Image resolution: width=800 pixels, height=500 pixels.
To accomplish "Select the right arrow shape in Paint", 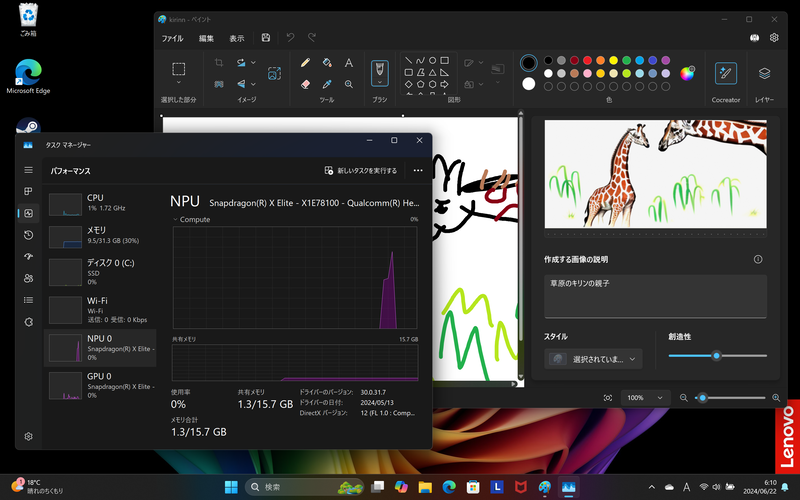I will pyautogui.click(x=444, y=84).
